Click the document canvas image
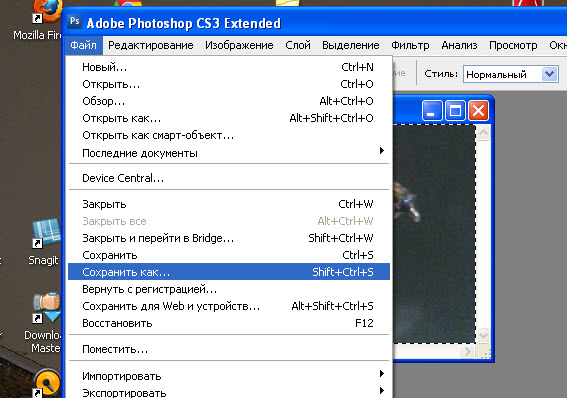 434,234
